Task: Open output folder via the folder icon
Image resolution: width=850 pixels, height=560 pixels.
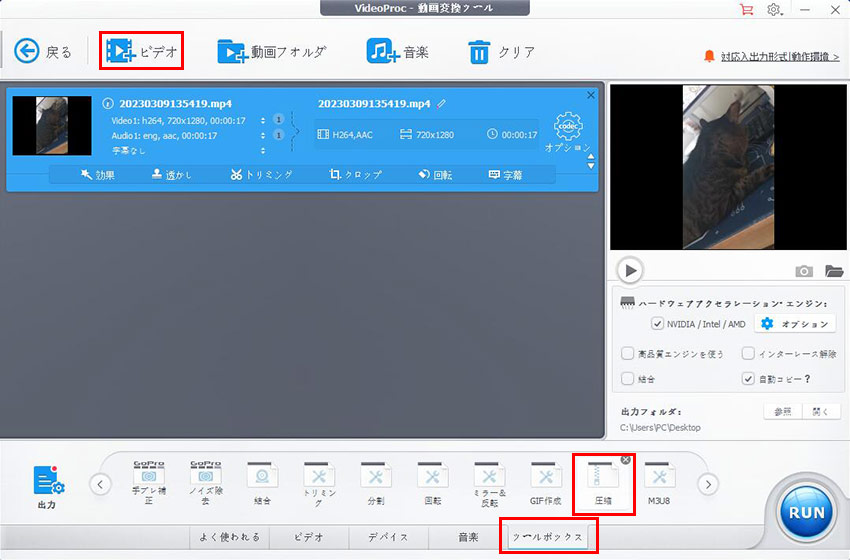Action: pos(833,271)
